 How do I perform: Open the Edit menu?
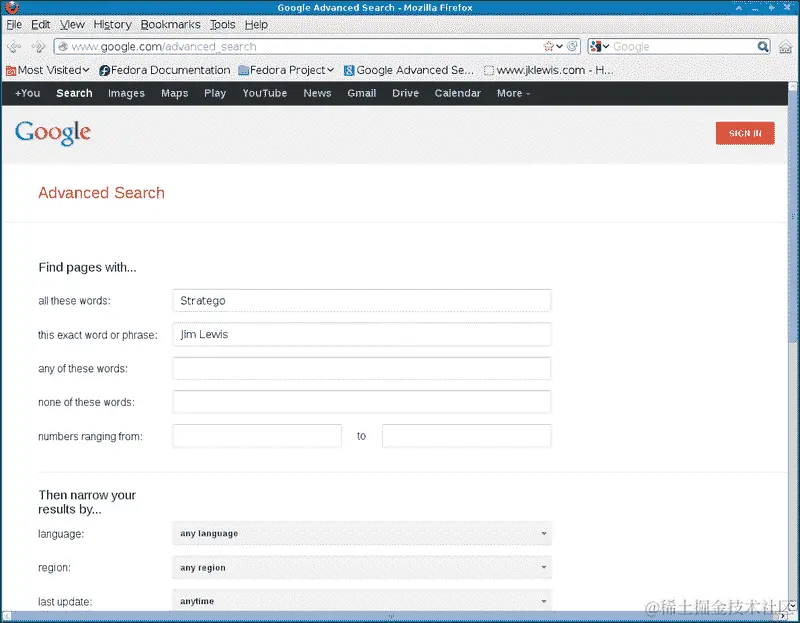(40, 24)
